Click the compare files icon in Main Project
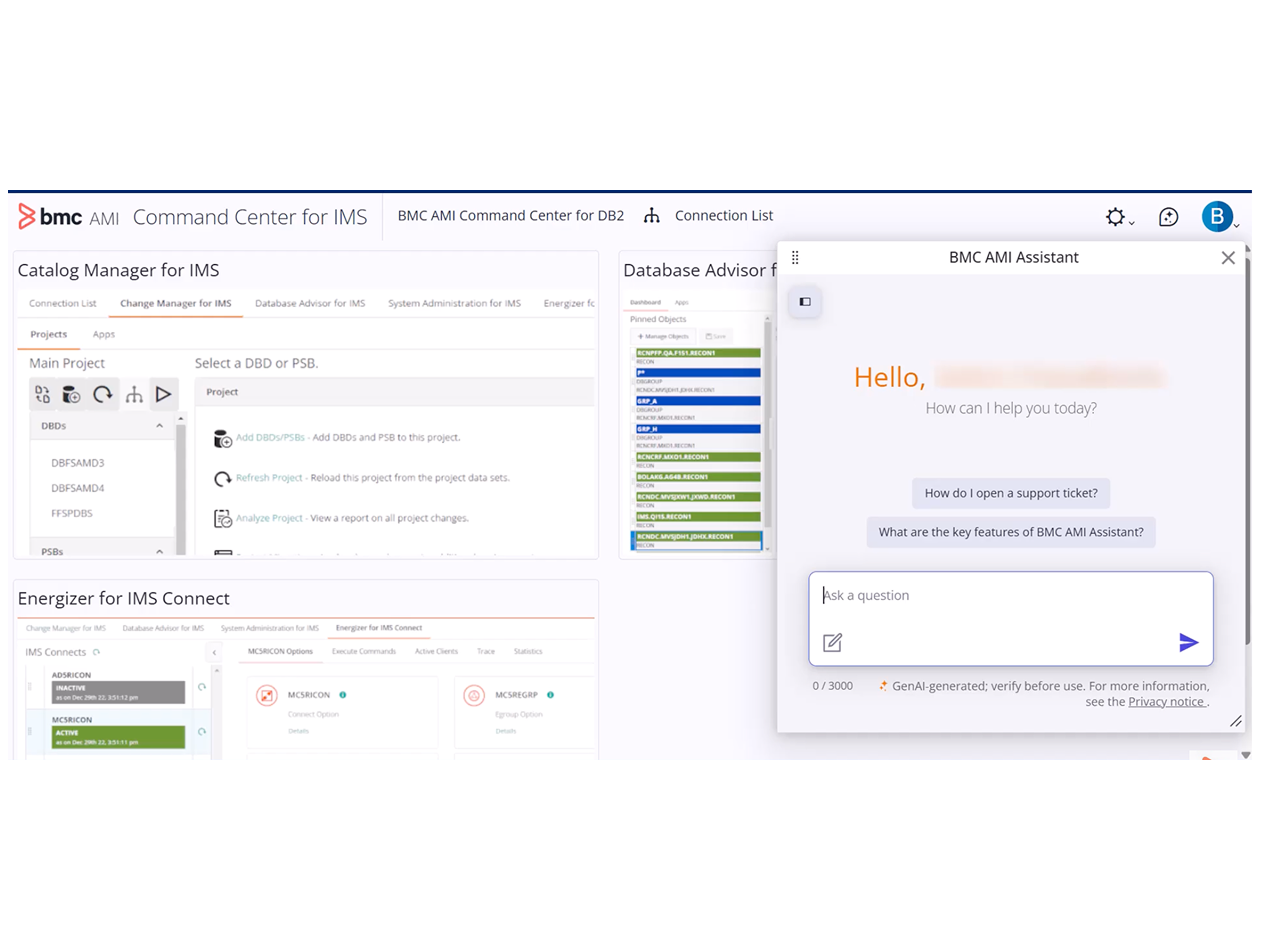Screen dimensions: 1262x952 click(43, 394)
